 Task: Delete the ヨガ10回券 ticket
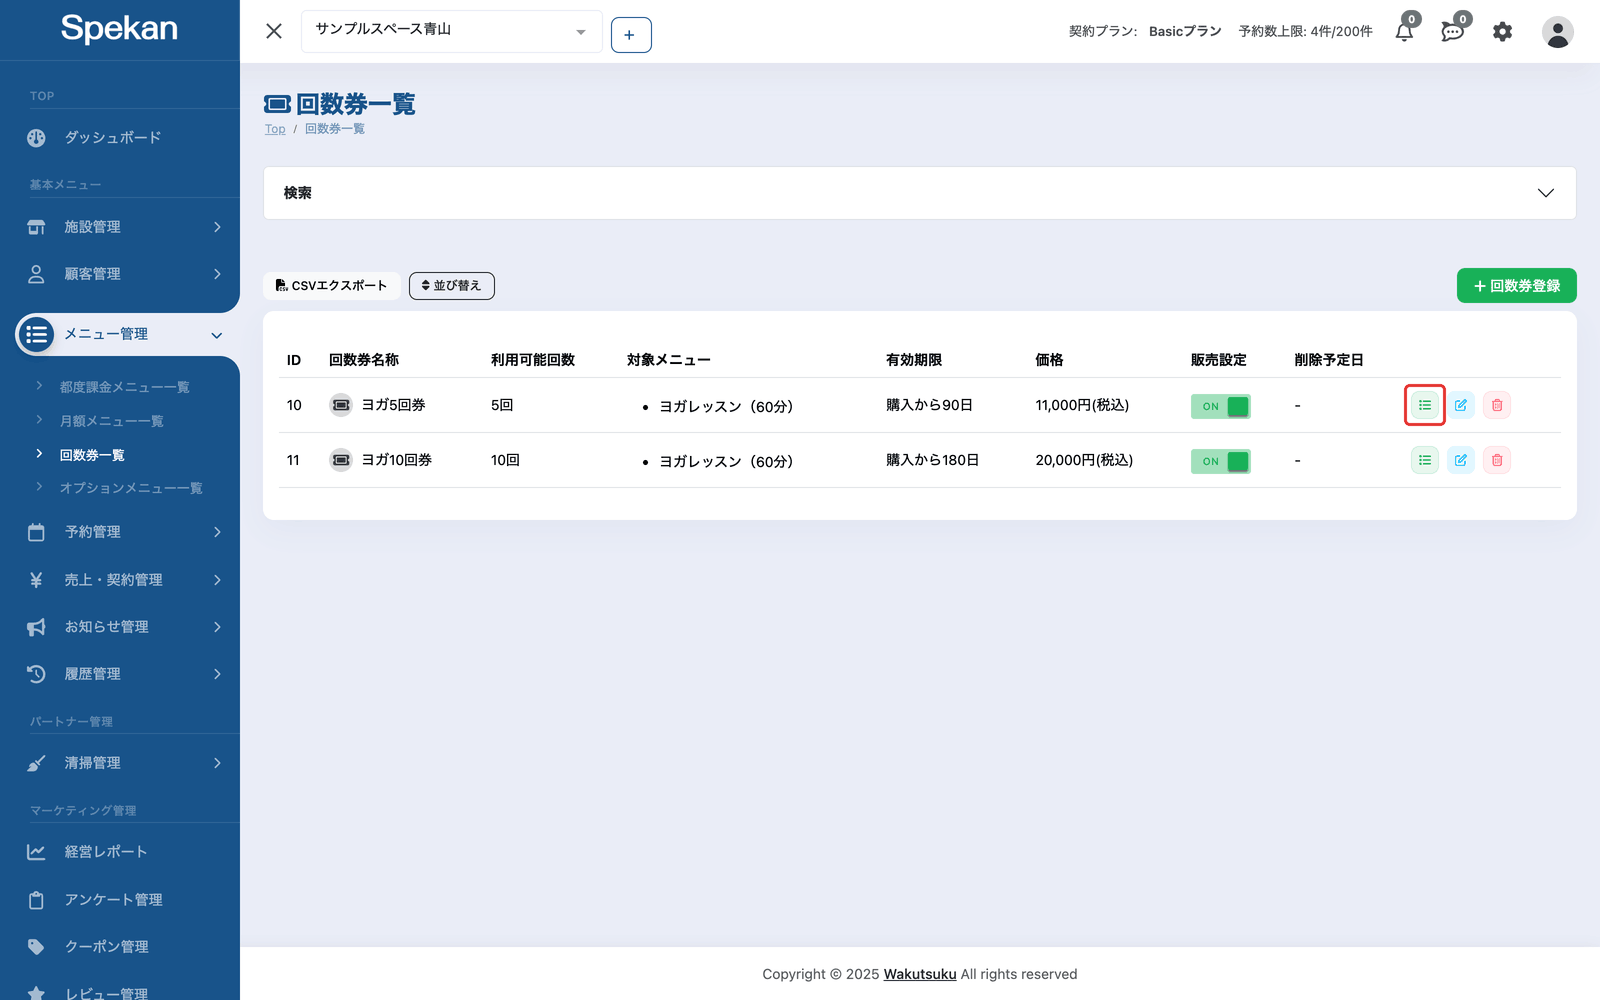tap(1497, 460)
